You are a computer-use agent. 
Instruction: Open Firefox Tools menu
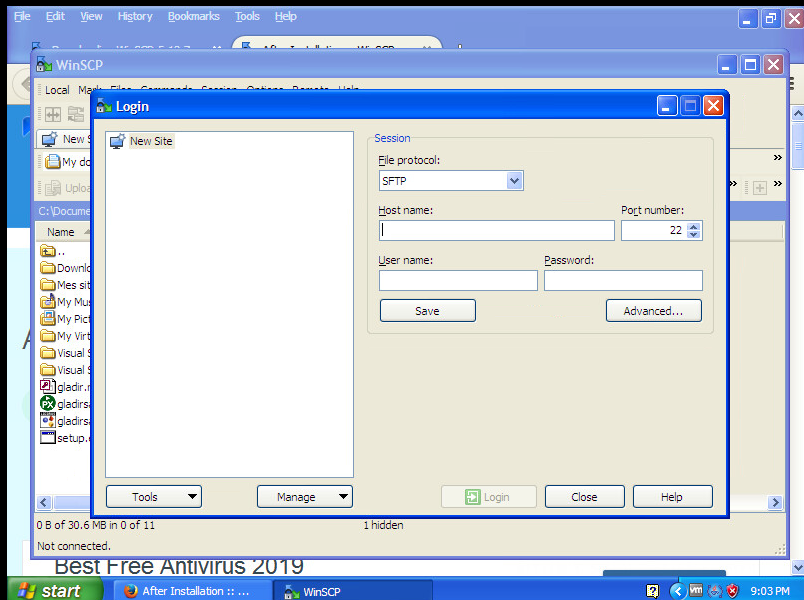247,16
